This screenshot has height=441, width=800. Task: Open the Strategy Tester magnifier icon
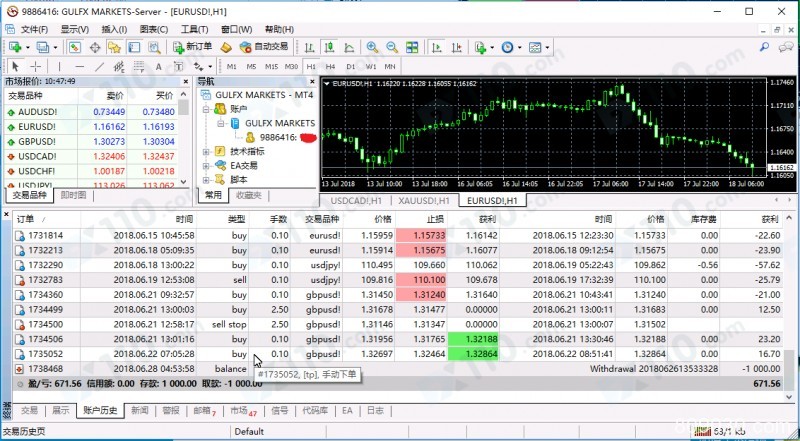coord(154,47)
